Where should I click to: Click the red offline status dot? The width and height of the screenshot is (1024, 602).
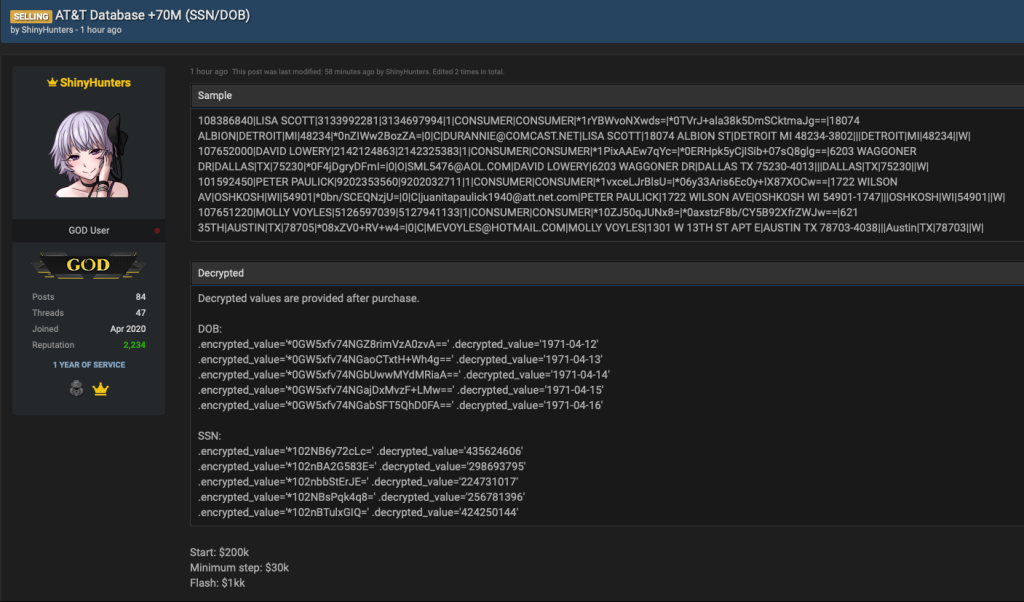156,231
